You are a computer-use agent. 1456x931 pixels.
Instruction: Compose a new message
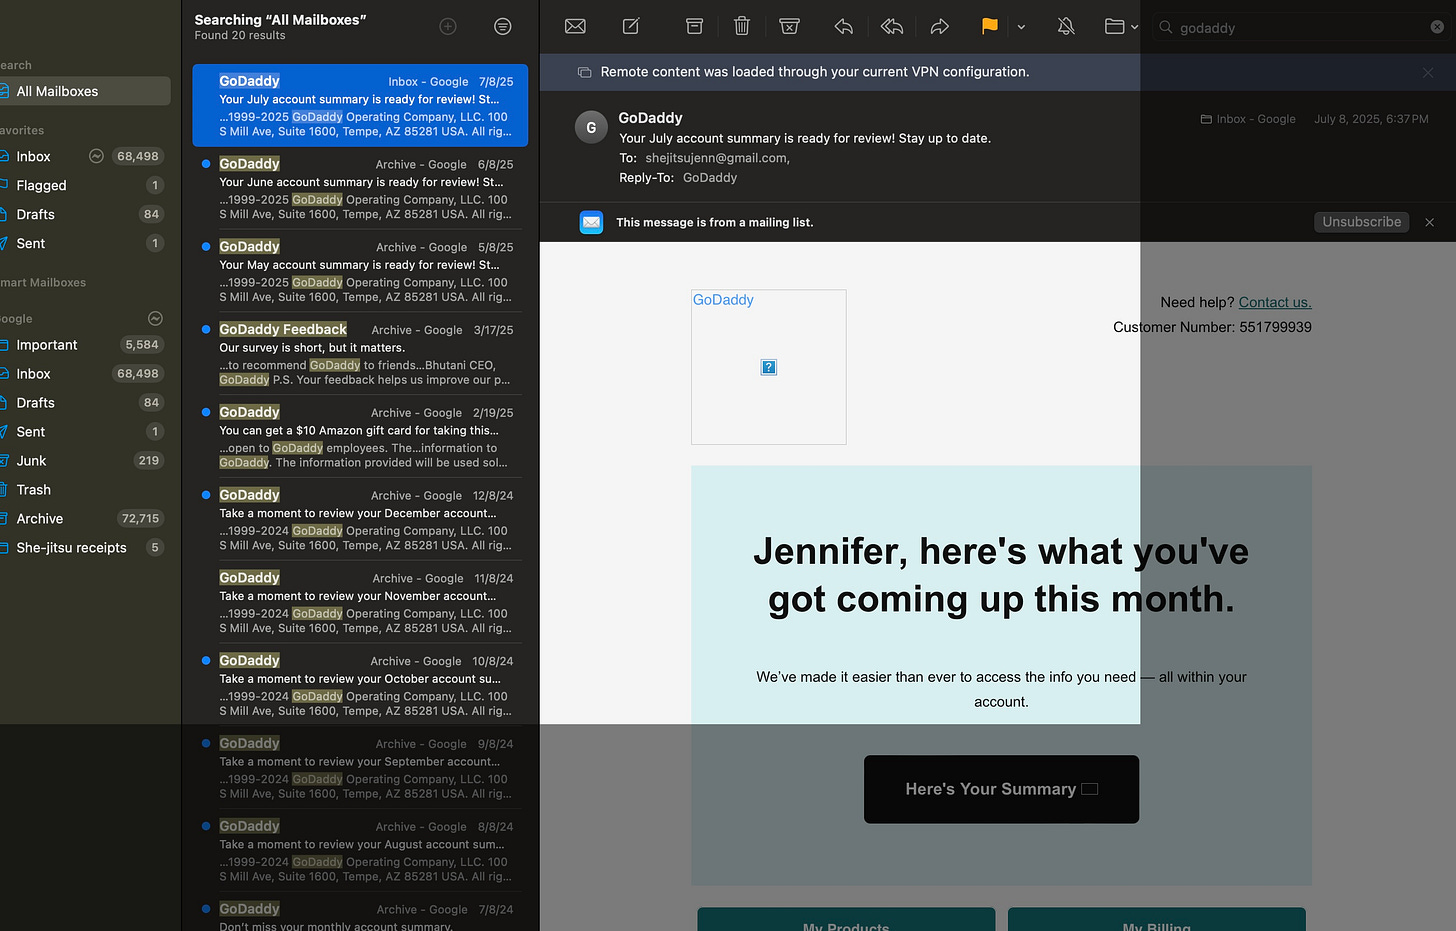tap(631, 27)
